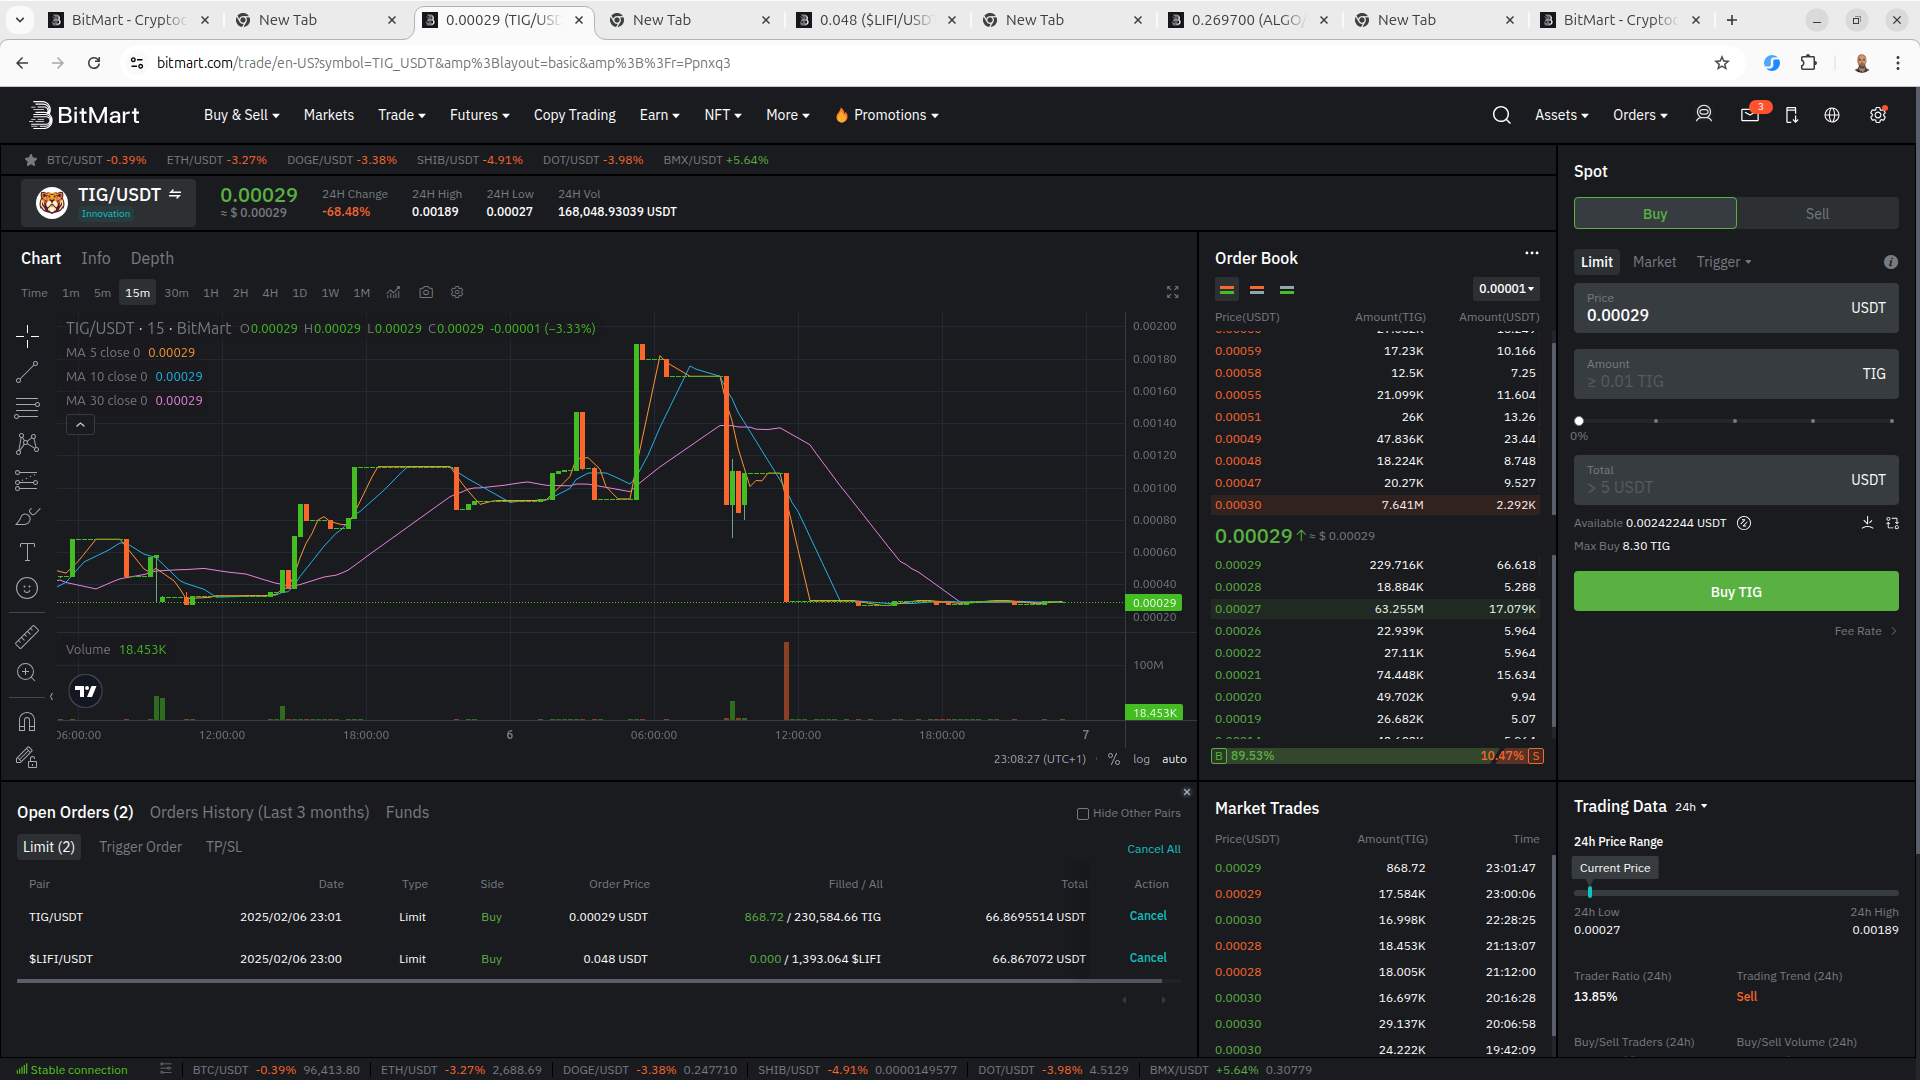Image resolution: width=1920 pixels, height=1080 pixels.
Task: Click Cancel All open orders
Action: pyautogui.click(x=1153, y=849)
